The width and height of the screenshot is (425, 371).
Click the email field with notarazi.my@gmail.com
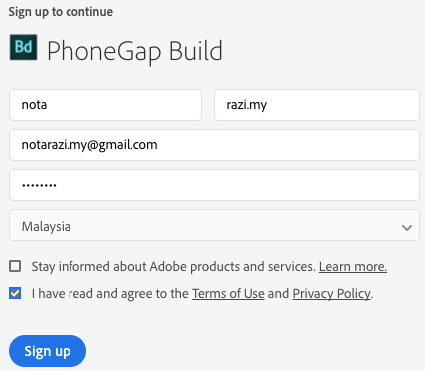(x=214, y=145)
